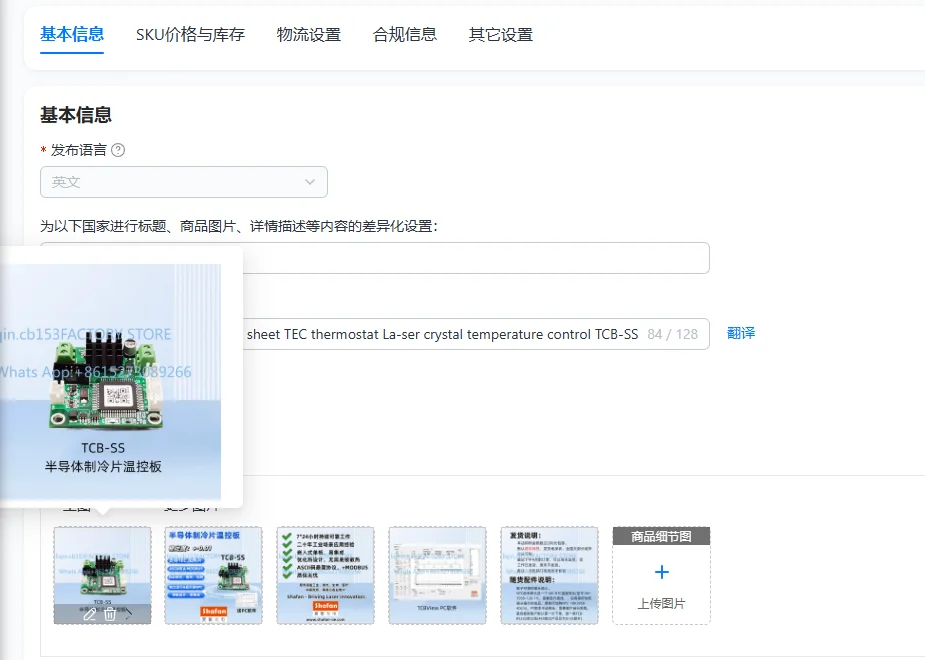Select the green checkmarks features thumbnail
The width and height of the screenshot is (925, 660).
(326, 576)
